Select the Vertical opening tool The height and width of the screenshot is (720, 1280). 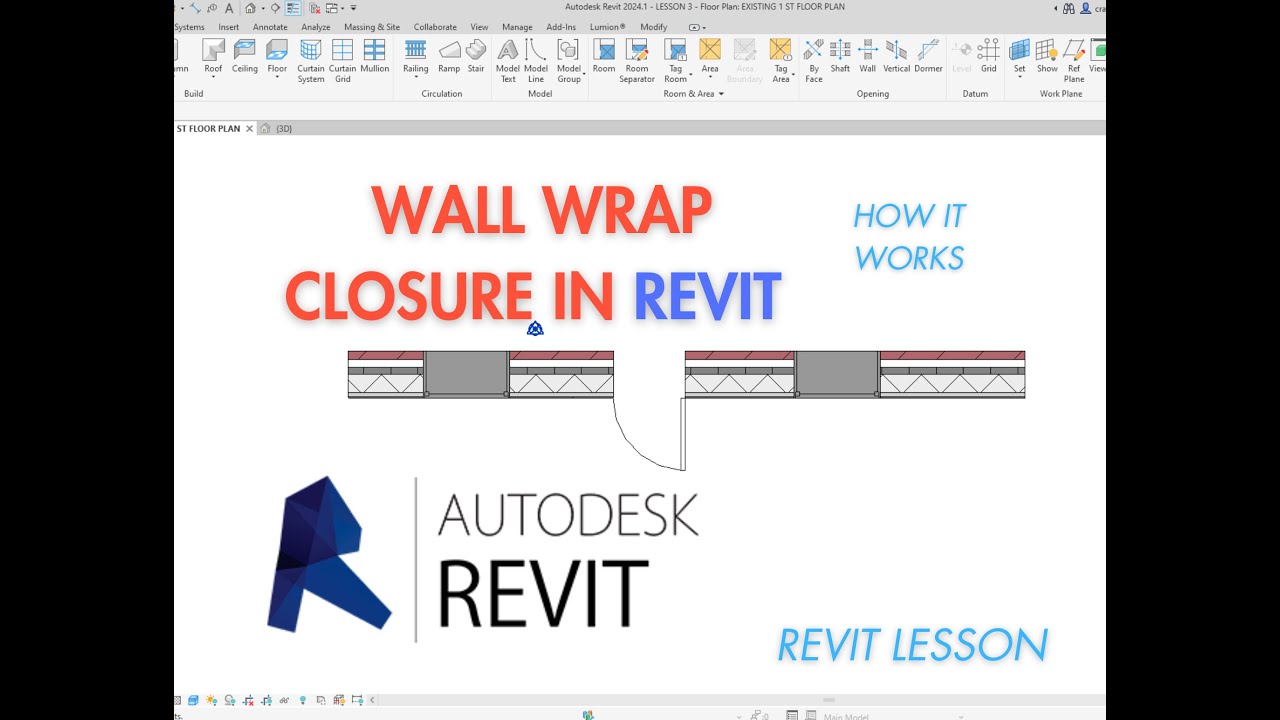pyautogui.click(x=897, y=55)
